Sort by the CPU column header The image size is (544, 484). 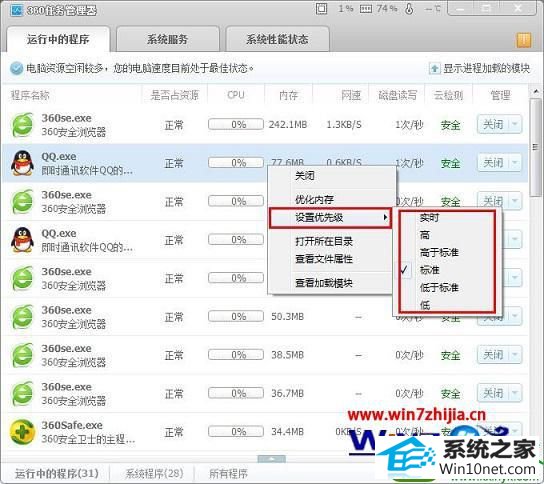236,95
